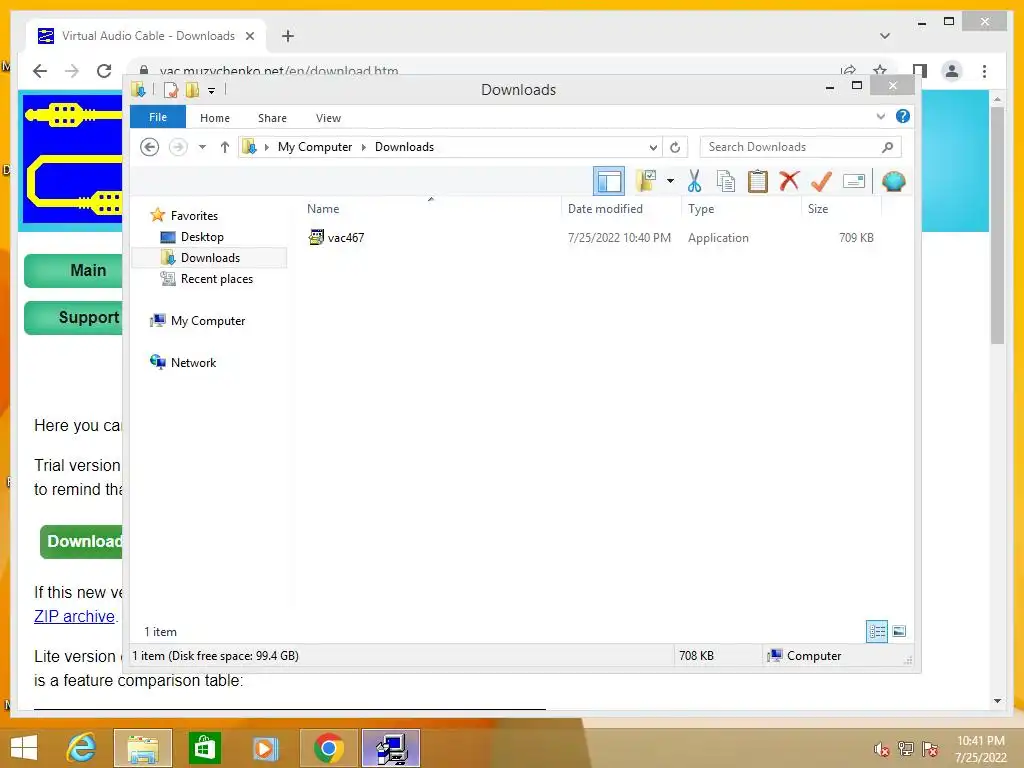Go forward in Explorer navigation
The height and width of the screenshot is (768, 1024).
coord(178,147)
